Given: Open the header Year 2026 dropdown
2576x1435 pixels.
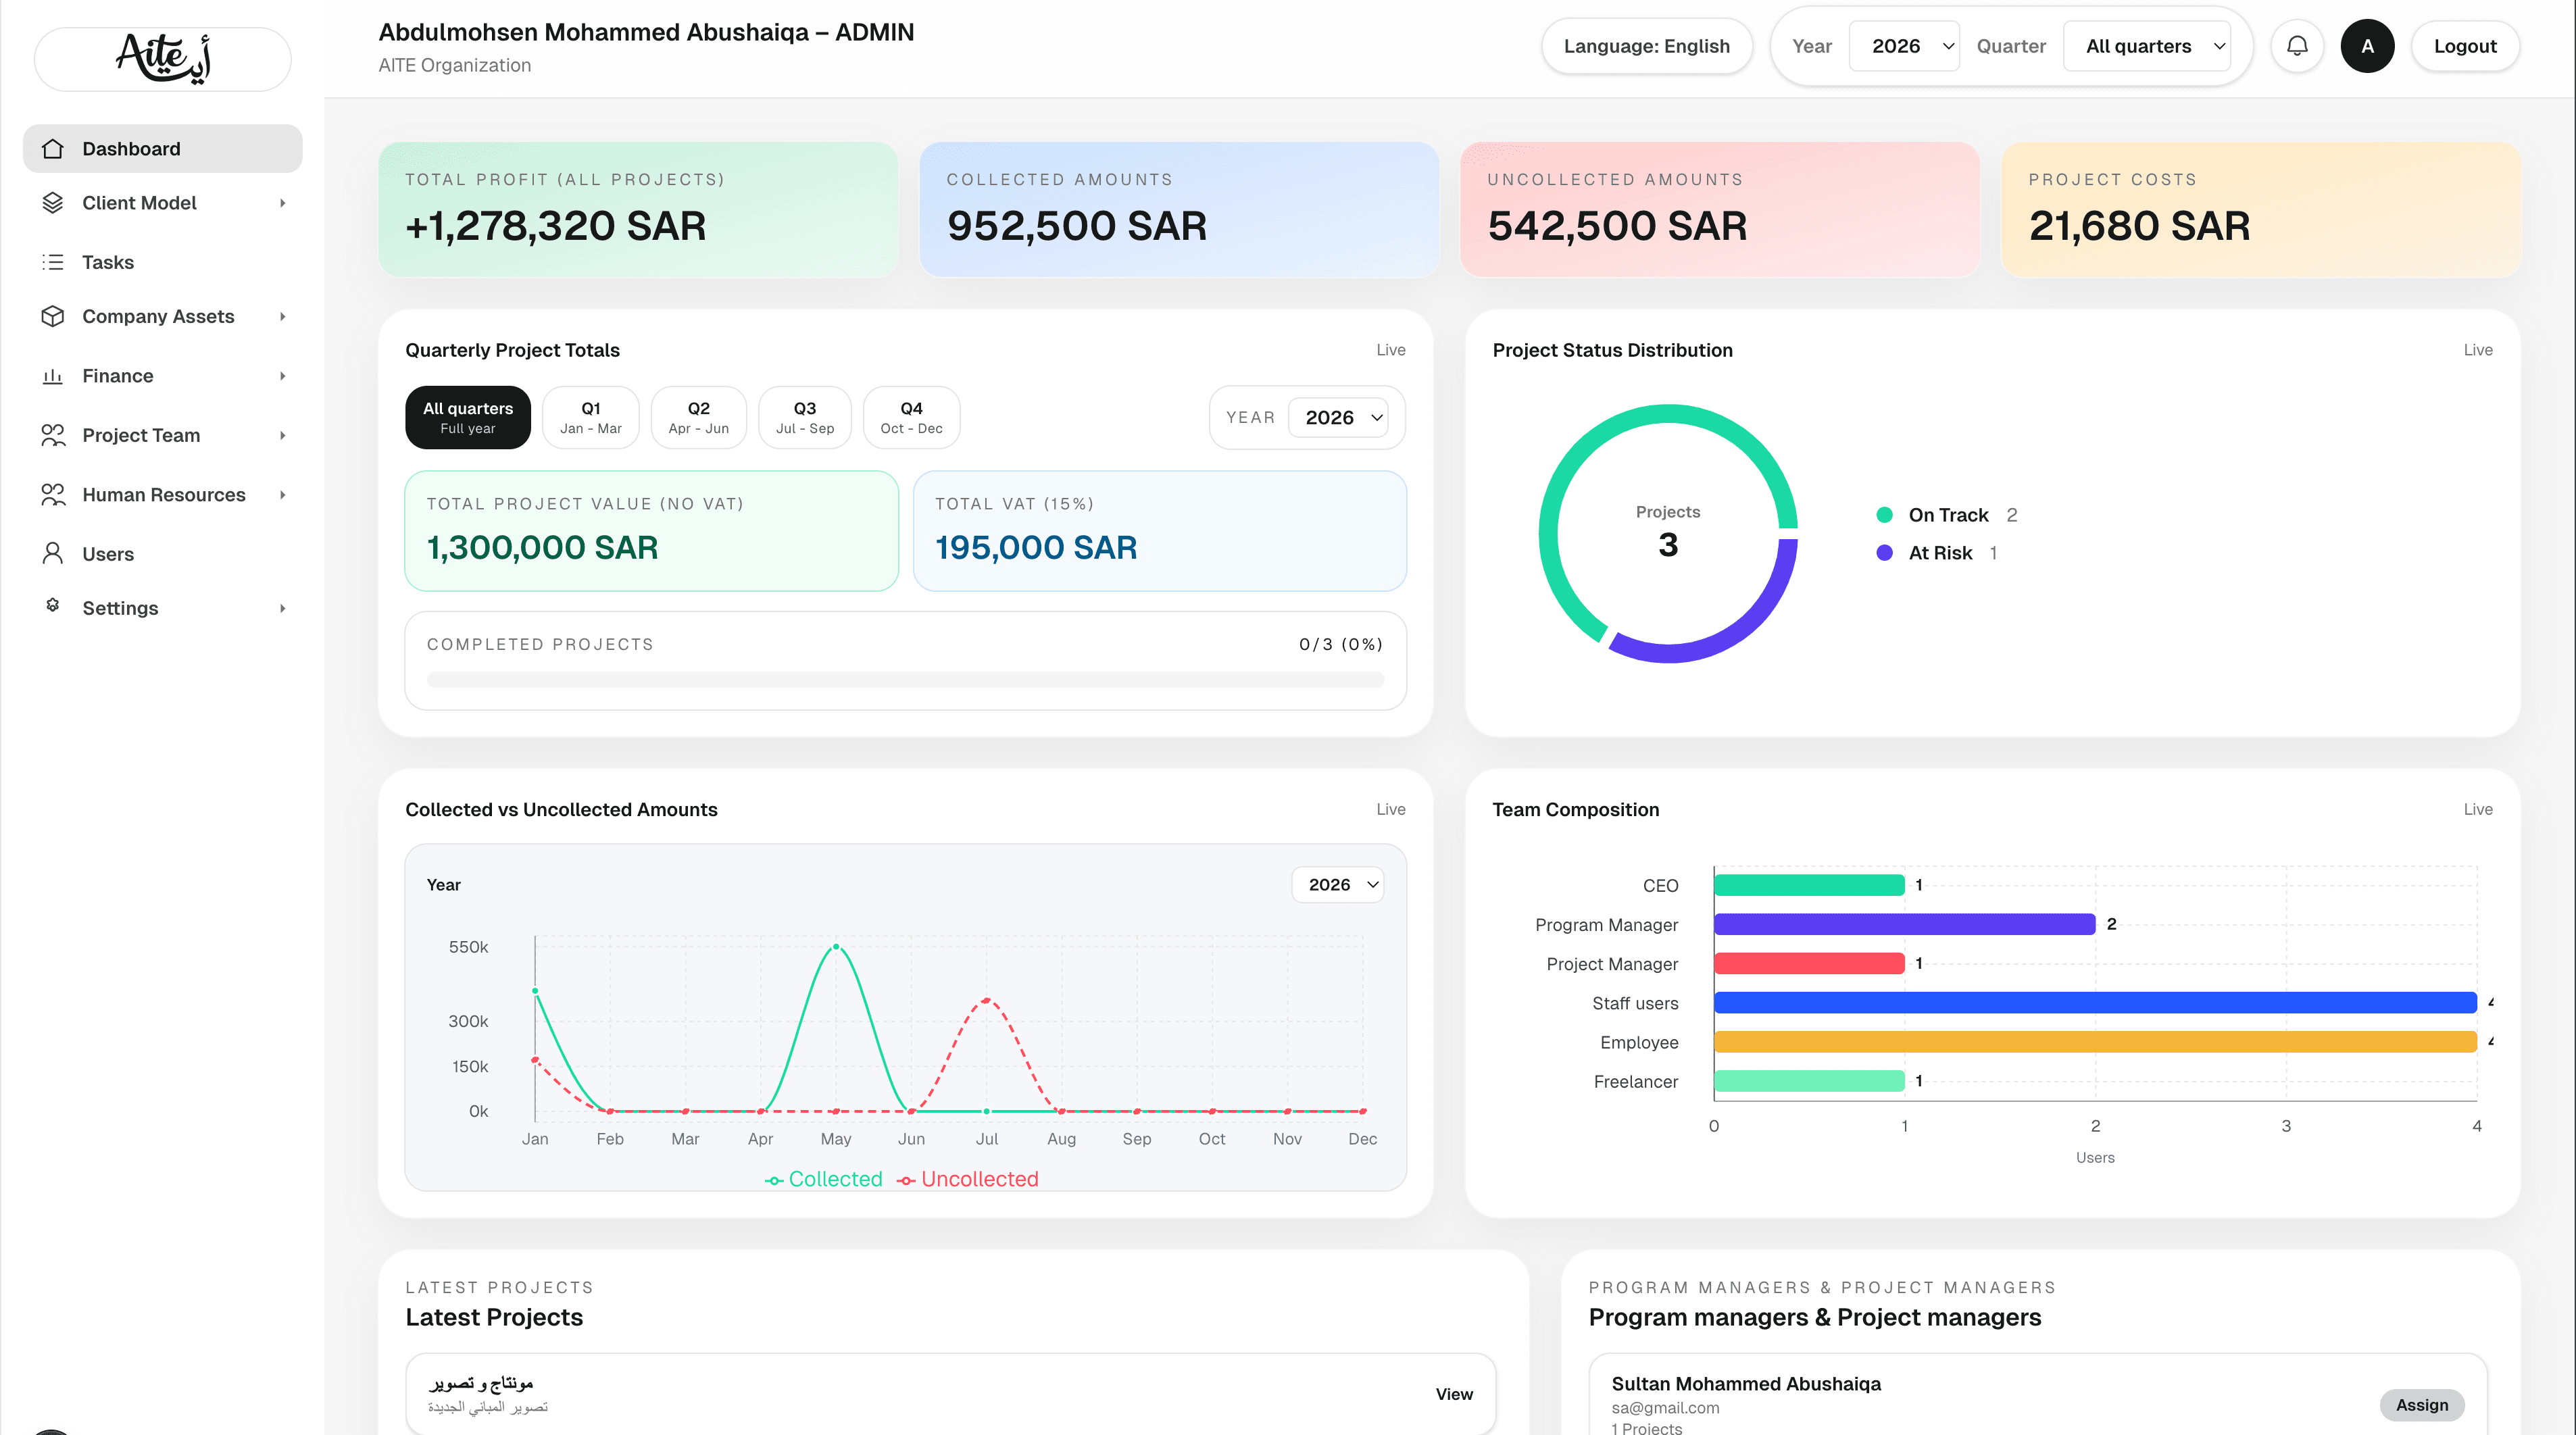Looking at the screenshot, I should coord(1904,46).
